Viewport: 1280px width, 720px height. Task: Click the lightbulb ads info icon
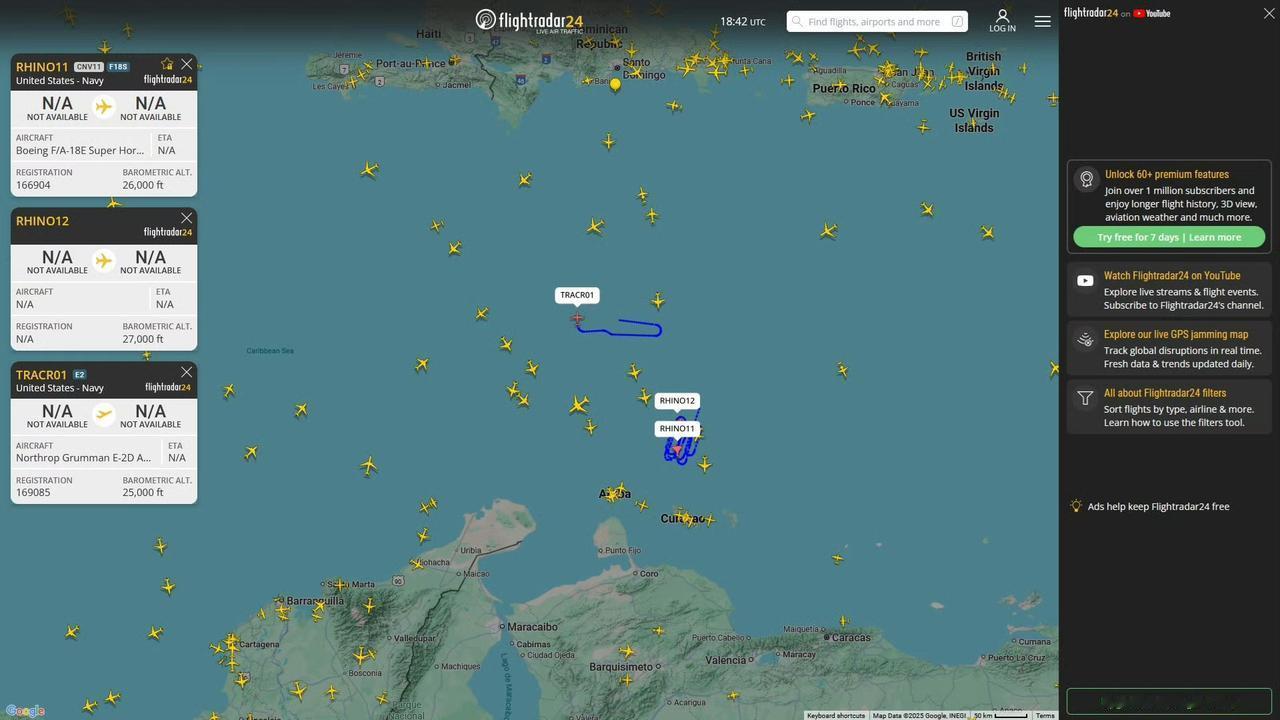[x=1076, y=506]
